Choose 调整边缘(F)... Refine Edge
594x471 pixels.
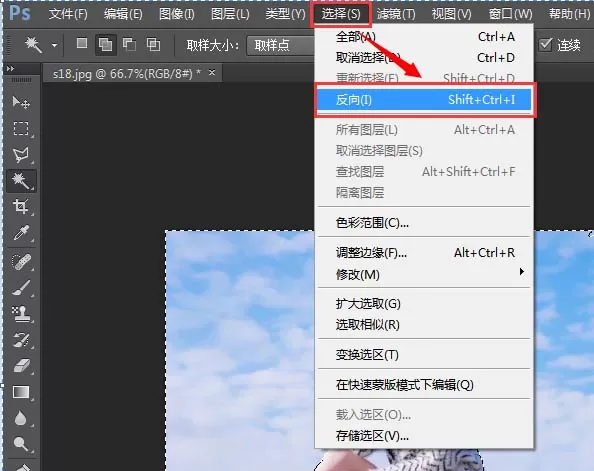(424, 252)
